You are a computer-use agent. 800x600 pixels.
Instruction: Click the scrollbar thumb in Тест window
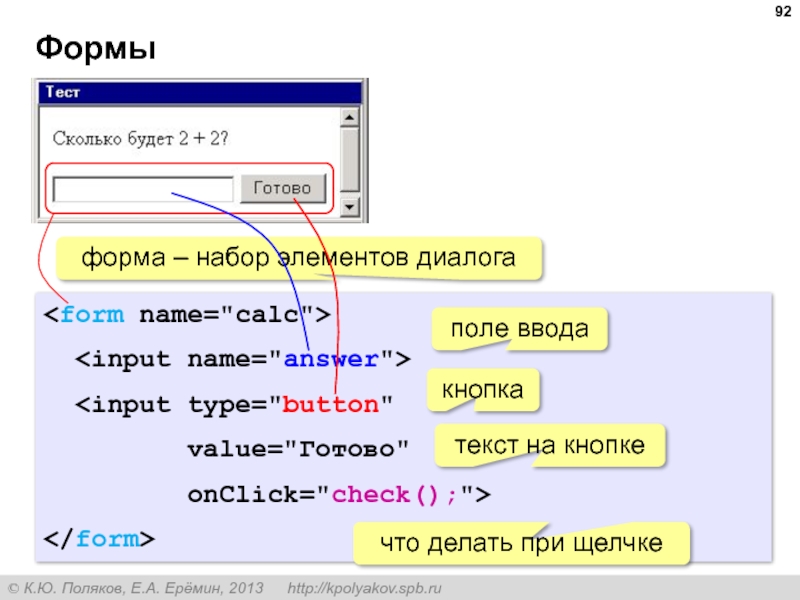click(349, 160)
